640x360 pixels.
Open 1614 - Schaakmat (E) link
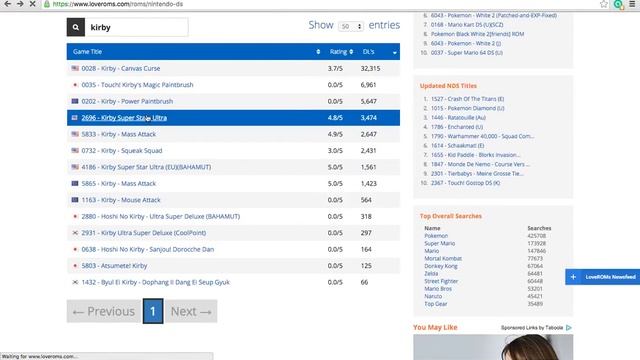(x=458, y=145)
